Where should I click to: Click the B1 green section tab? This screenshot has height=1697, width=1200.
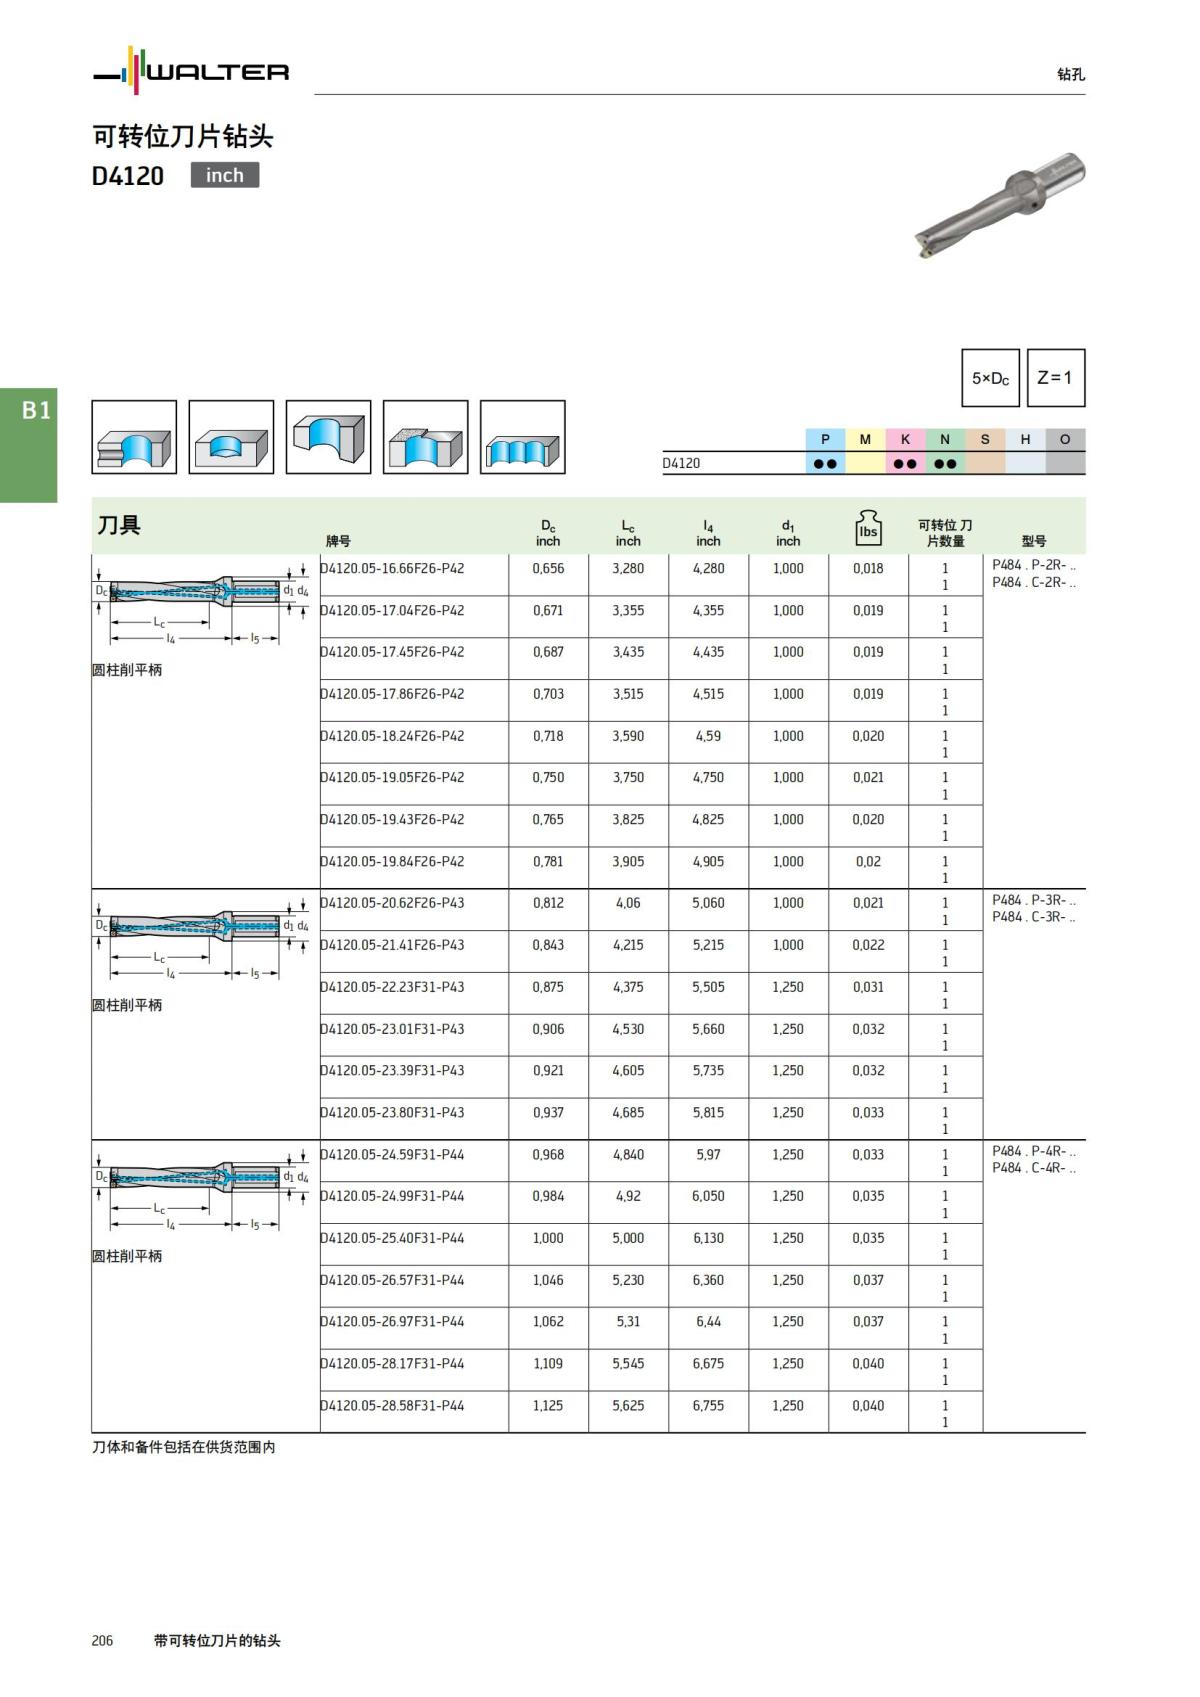point(29,445)
